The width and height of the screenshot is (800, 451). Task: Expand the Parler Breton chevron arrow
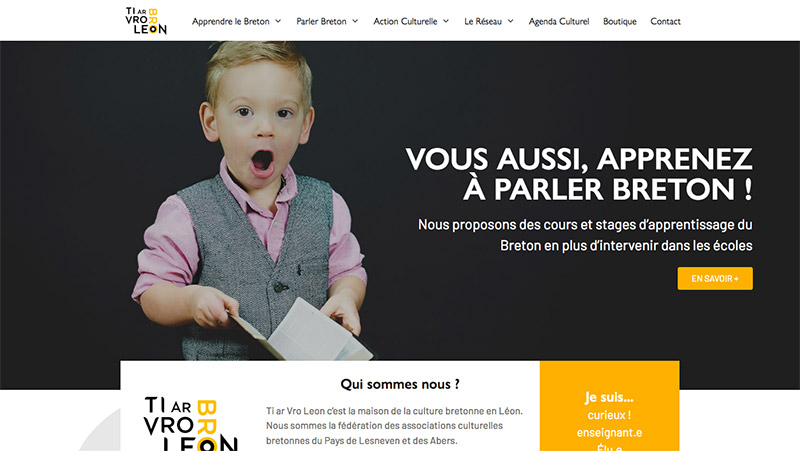click(x=355, y=21)
